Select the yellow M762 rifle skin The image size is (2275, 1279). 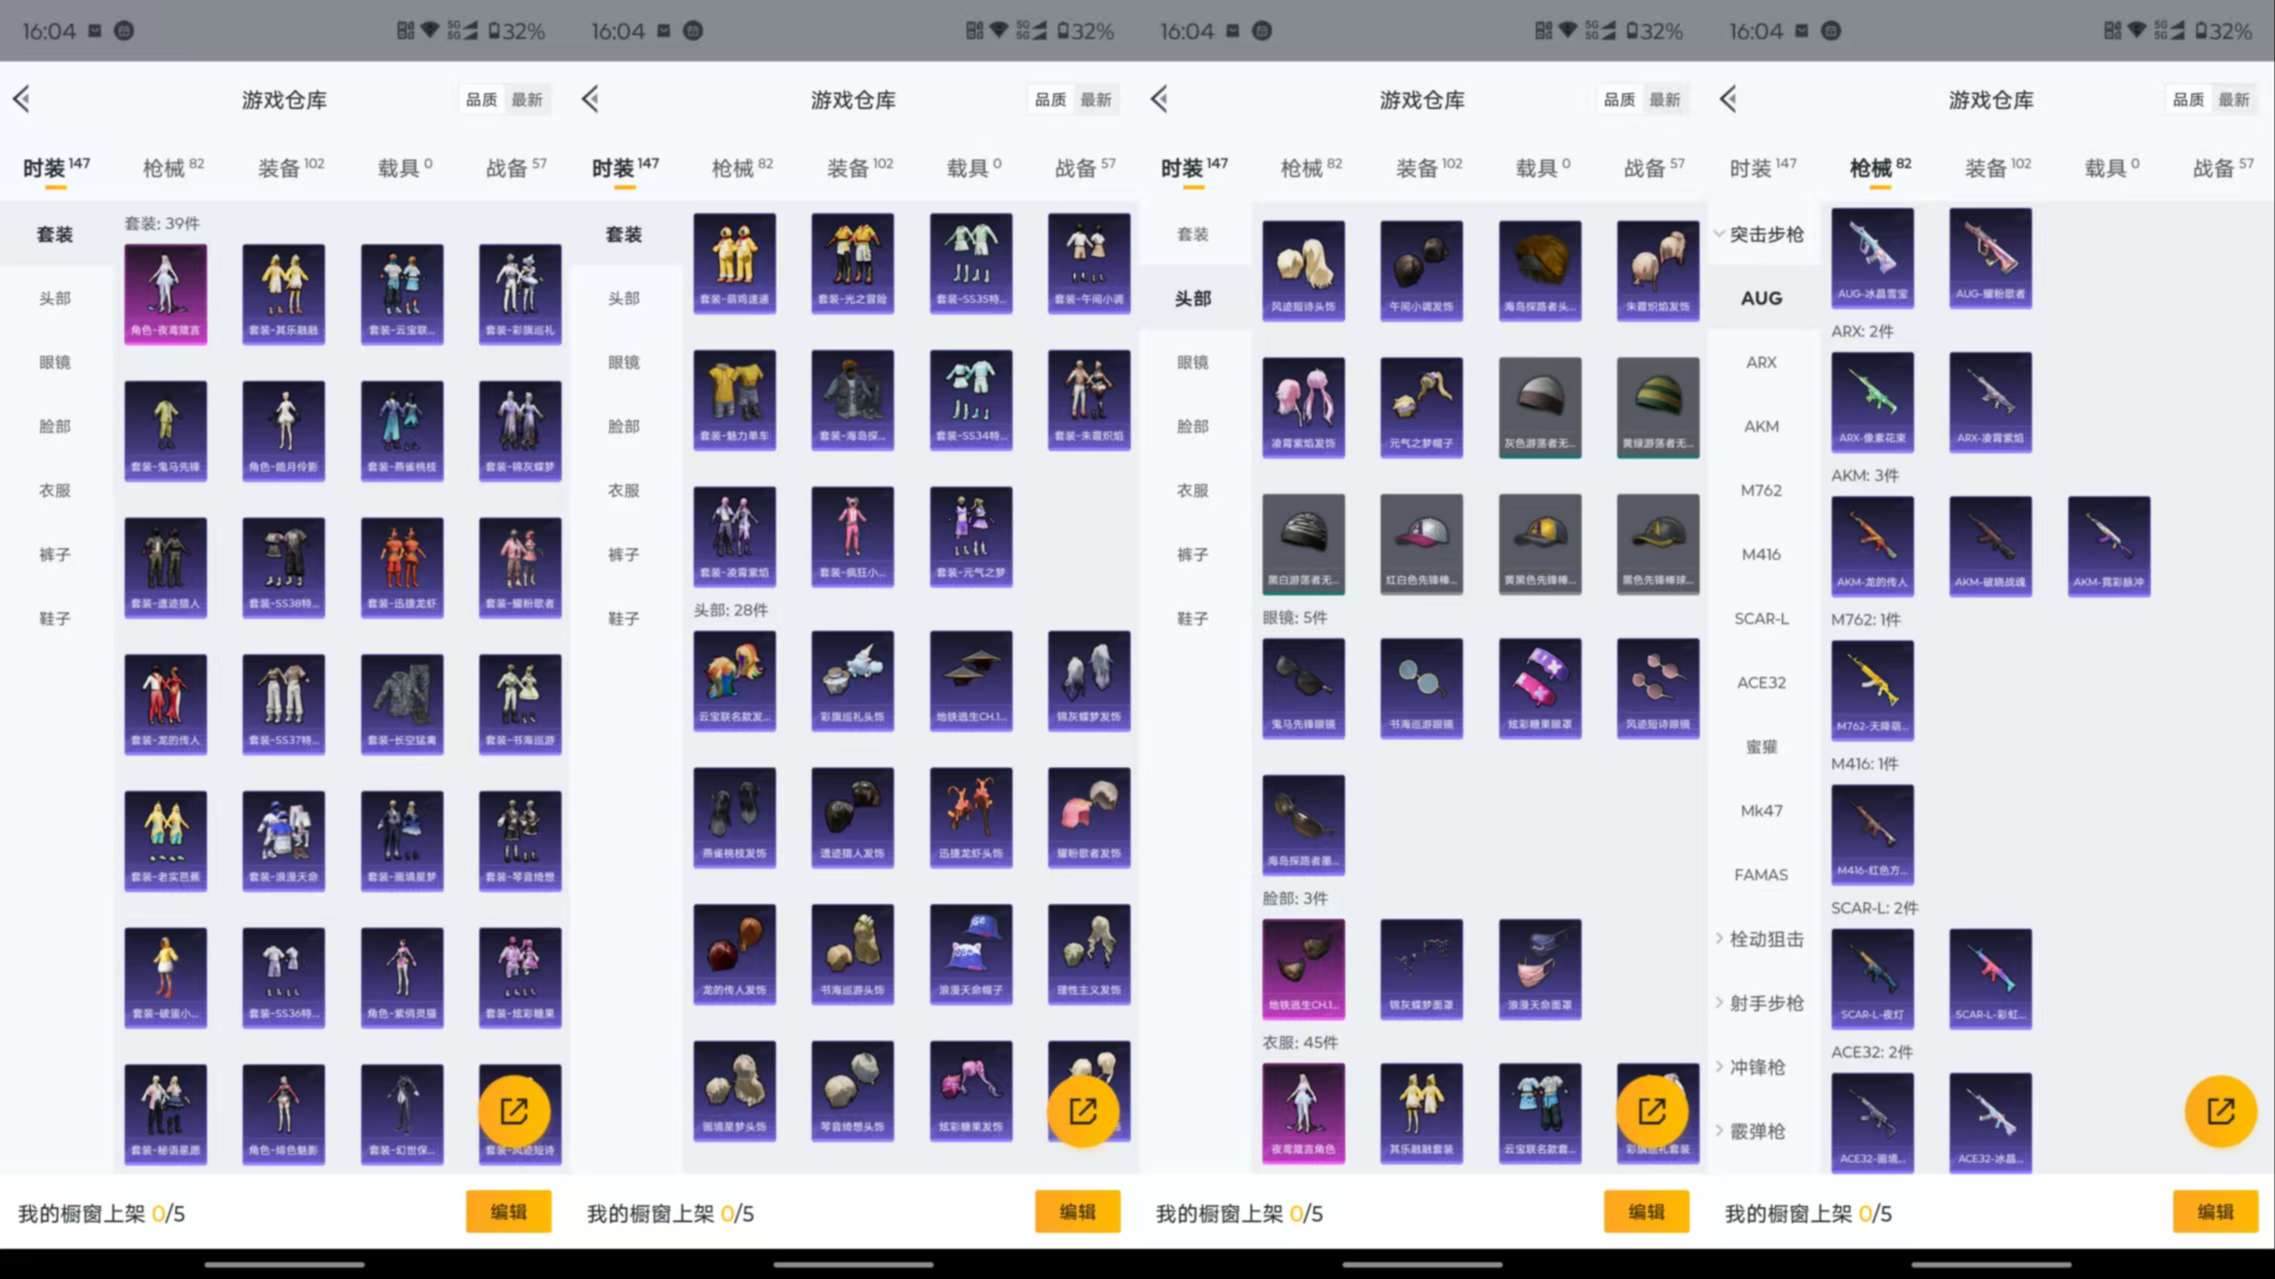click(1872, 690)
